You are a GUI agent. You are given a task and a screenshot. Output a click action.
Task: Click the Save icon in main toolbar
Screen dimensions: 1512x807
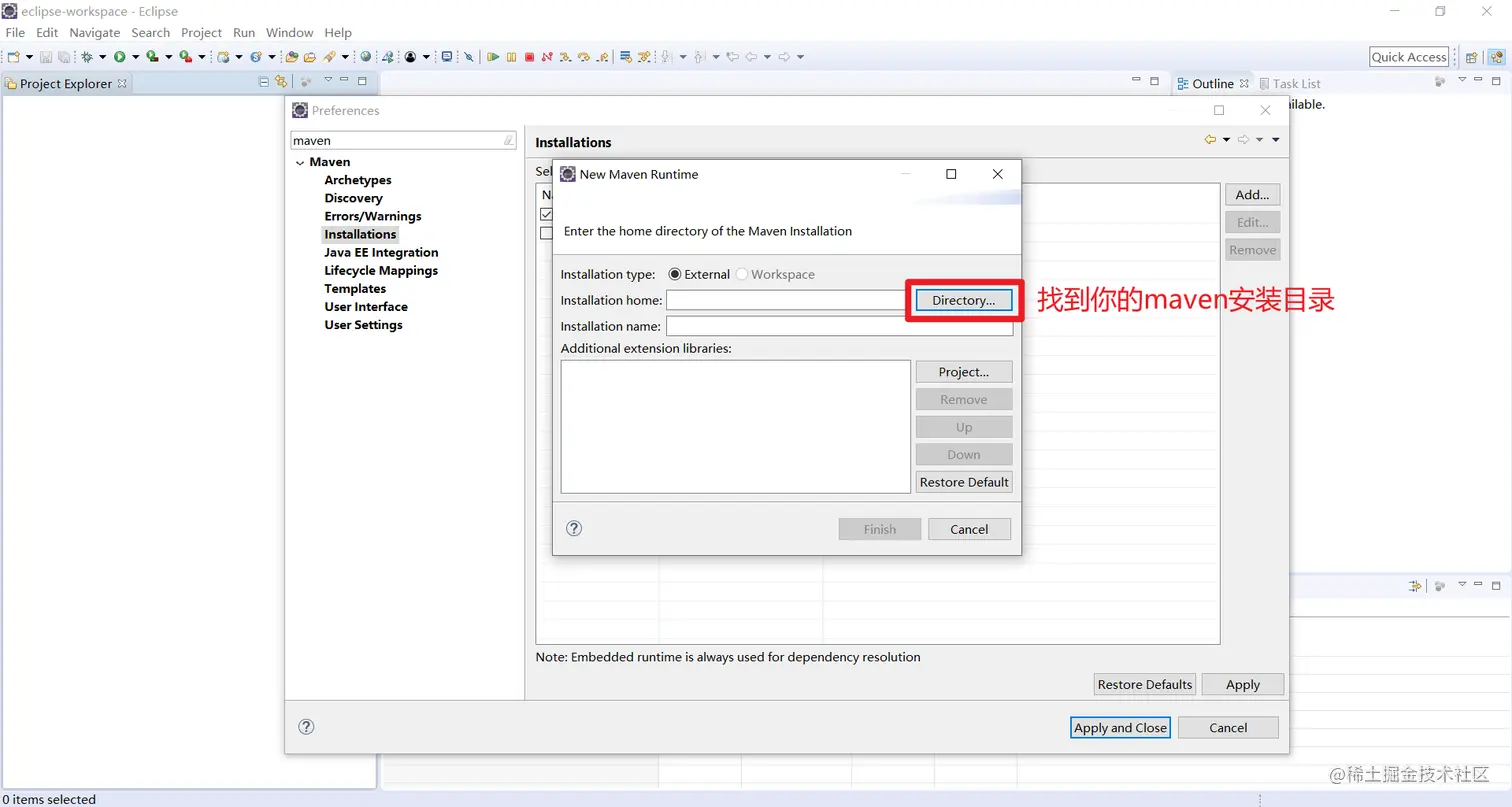(46, 57)
